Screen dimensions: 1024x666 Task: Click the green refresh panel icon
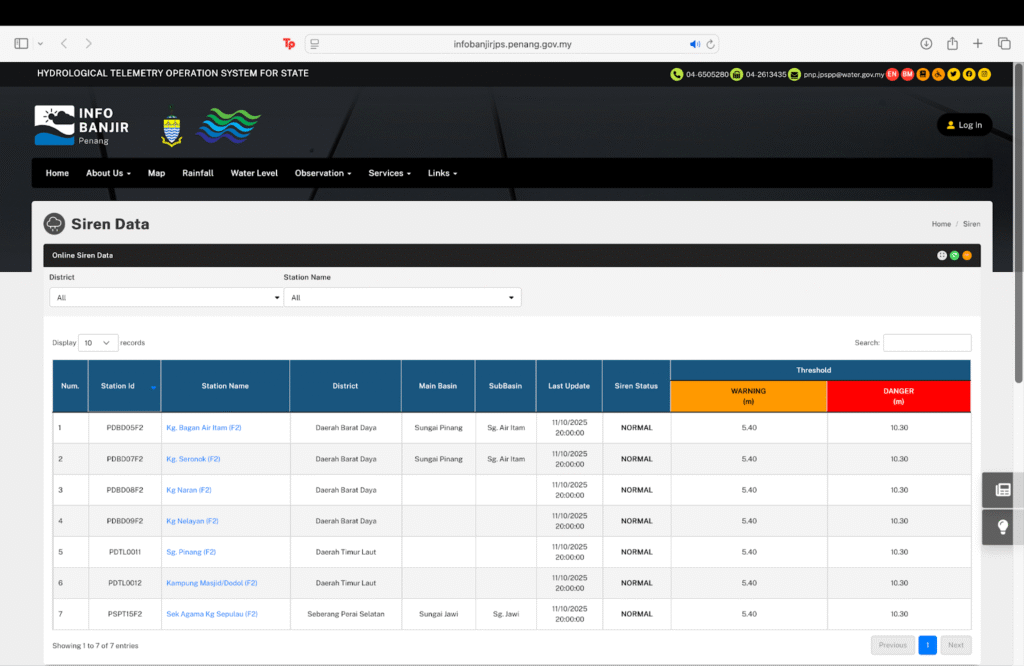tap(954, 255)
